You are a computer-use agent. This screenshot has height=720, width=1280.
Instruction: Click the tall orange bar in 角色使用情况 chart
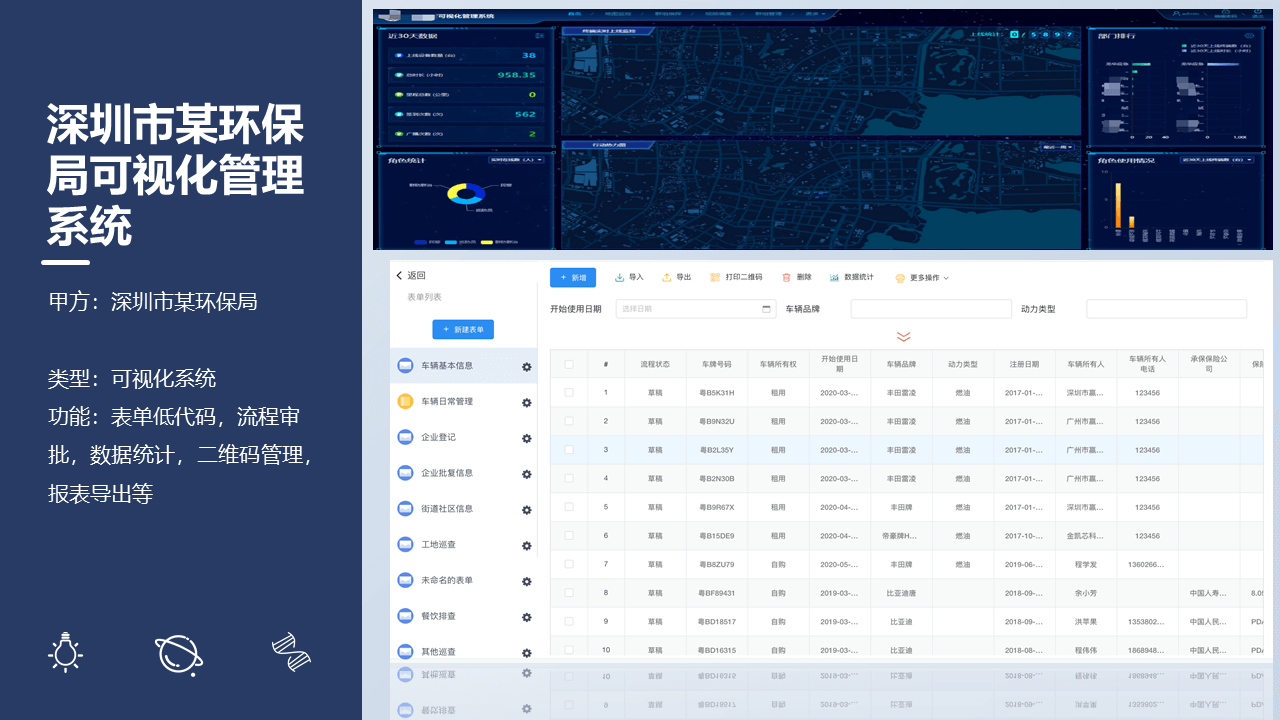coord(1118,205)
